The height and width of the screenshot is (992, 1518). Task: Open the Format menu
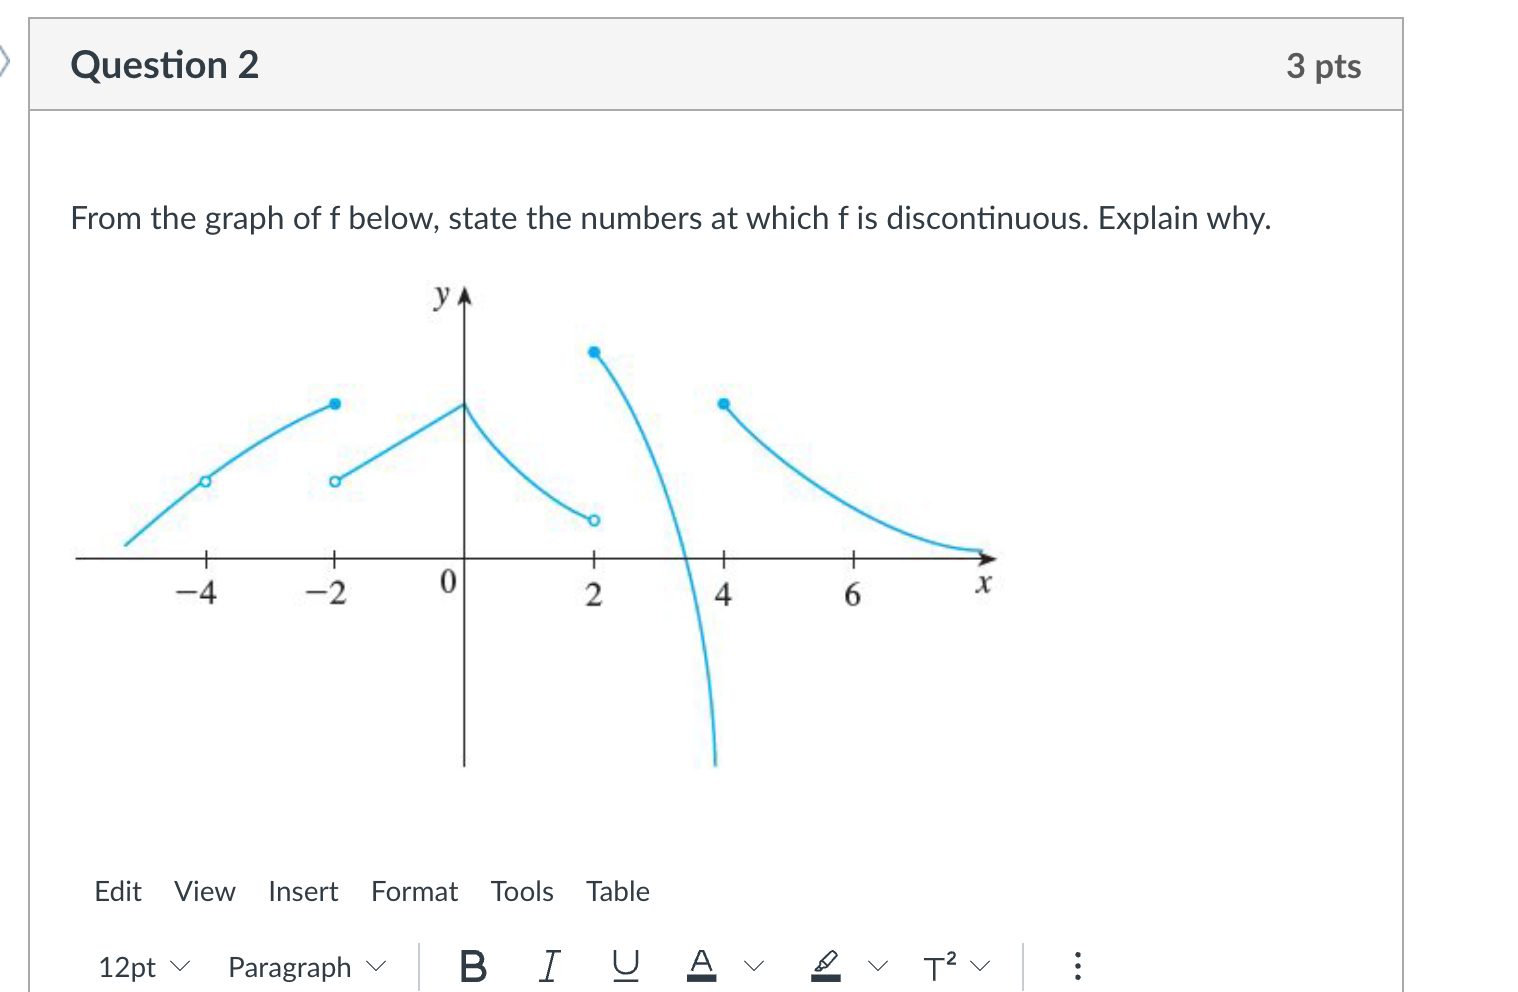(x=414, y=891)
